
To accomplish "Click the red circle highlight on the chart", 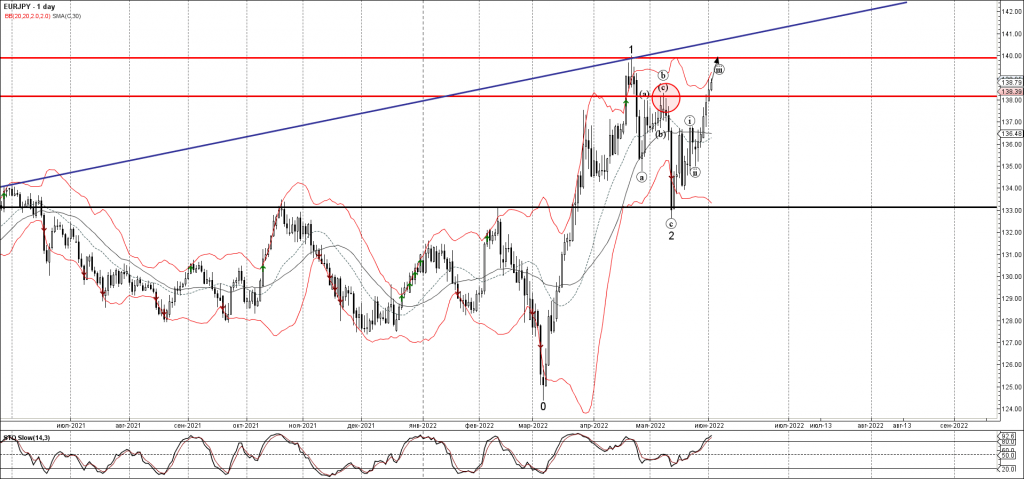I will pos(666,97).
